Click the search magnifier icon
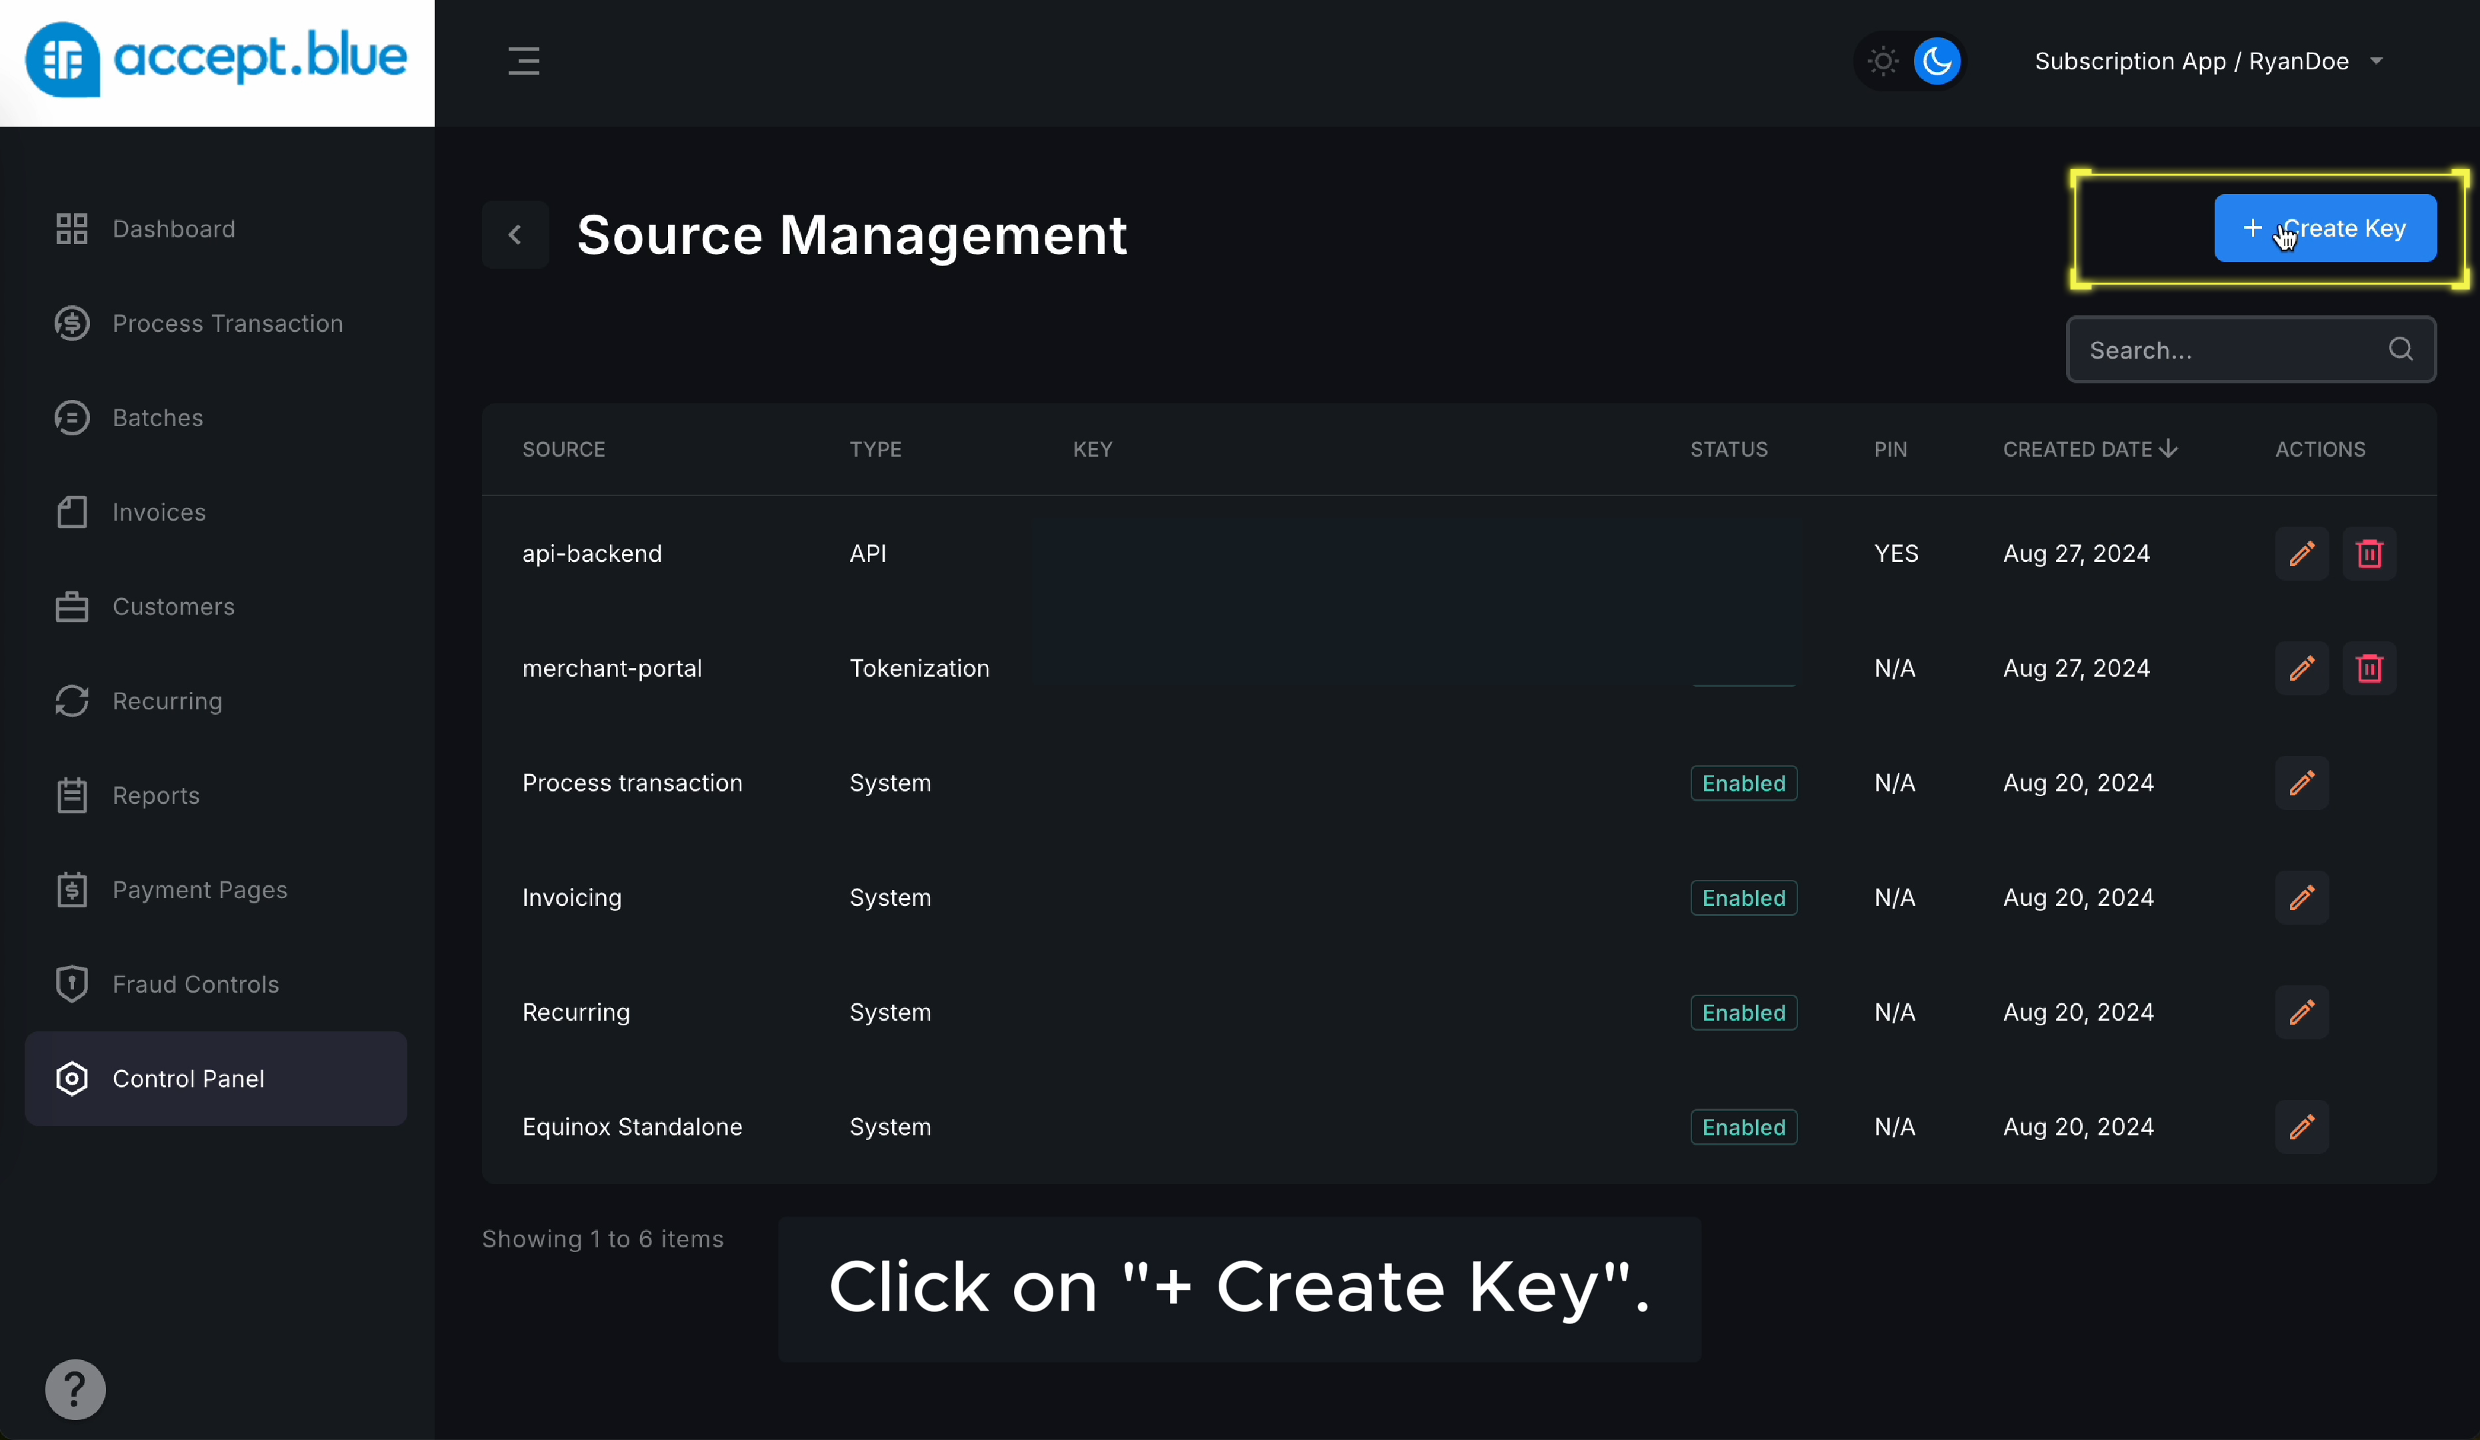The image size is (2480, 1440). point(2400,349)
